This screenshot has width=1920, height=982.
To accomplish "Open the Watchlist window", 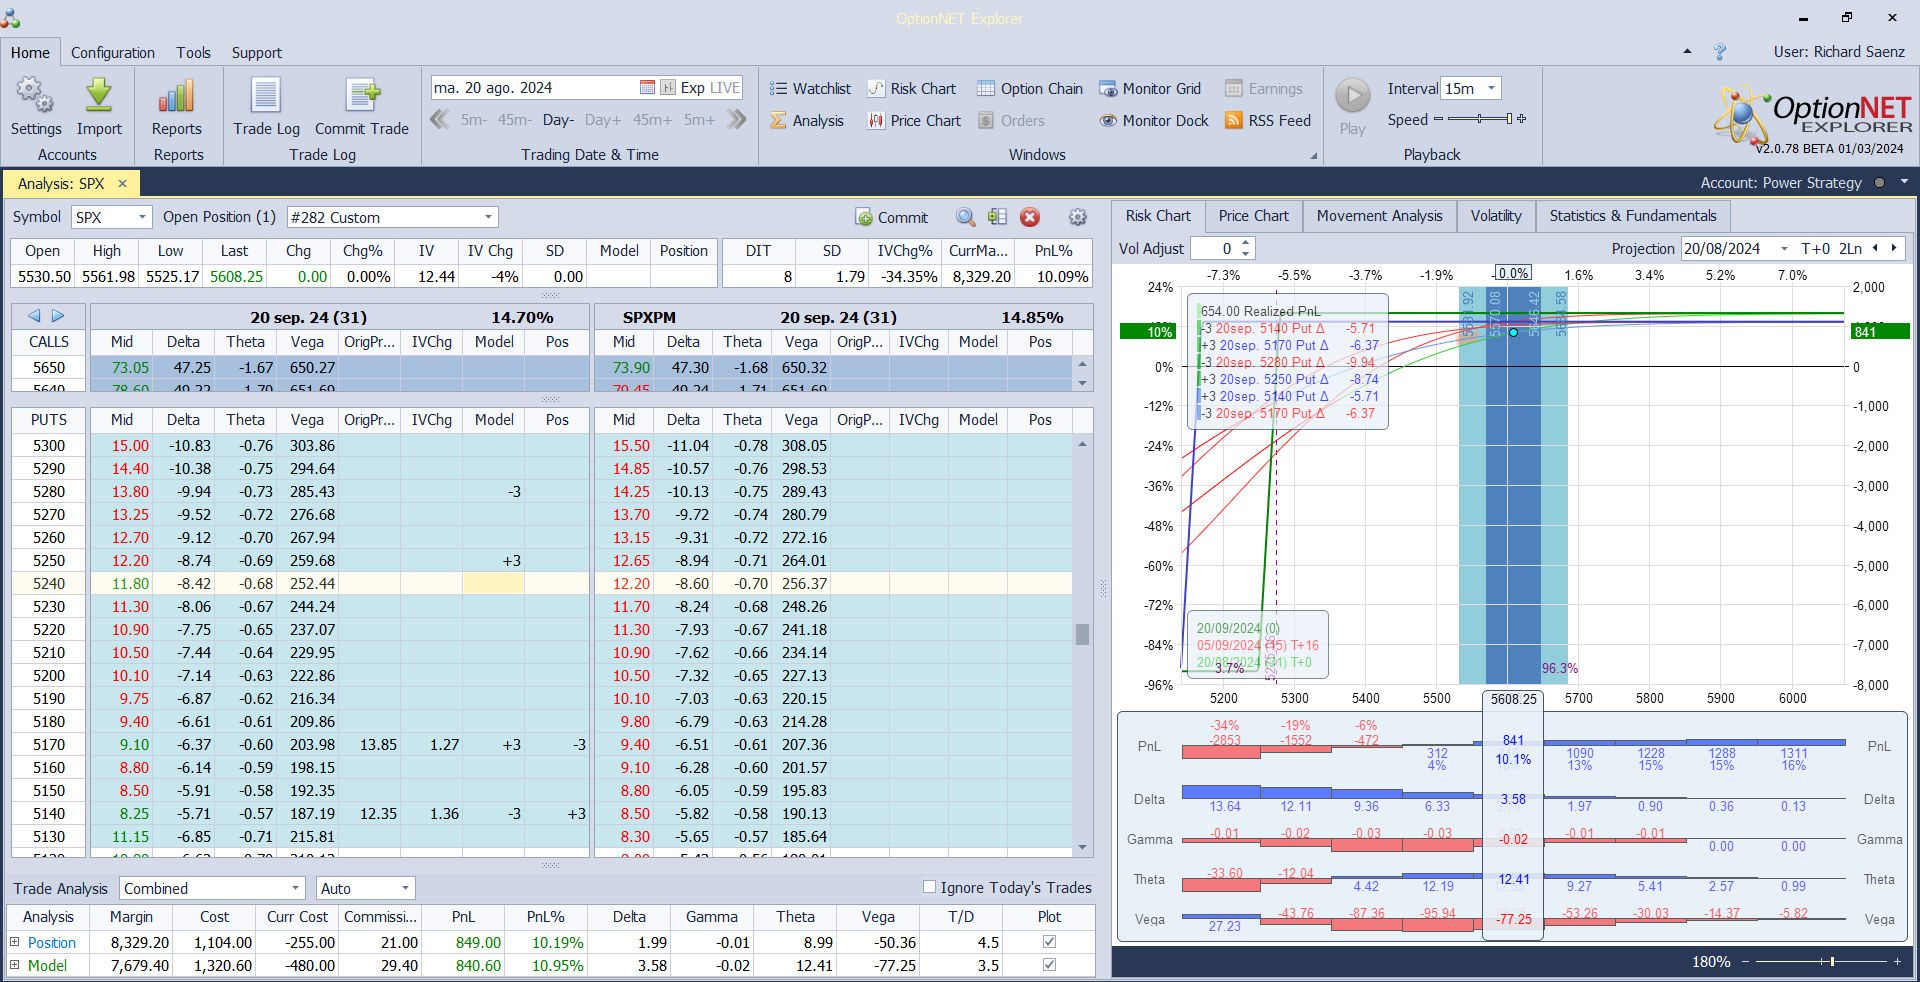I will pyautogui.click(x=810, y=88).
